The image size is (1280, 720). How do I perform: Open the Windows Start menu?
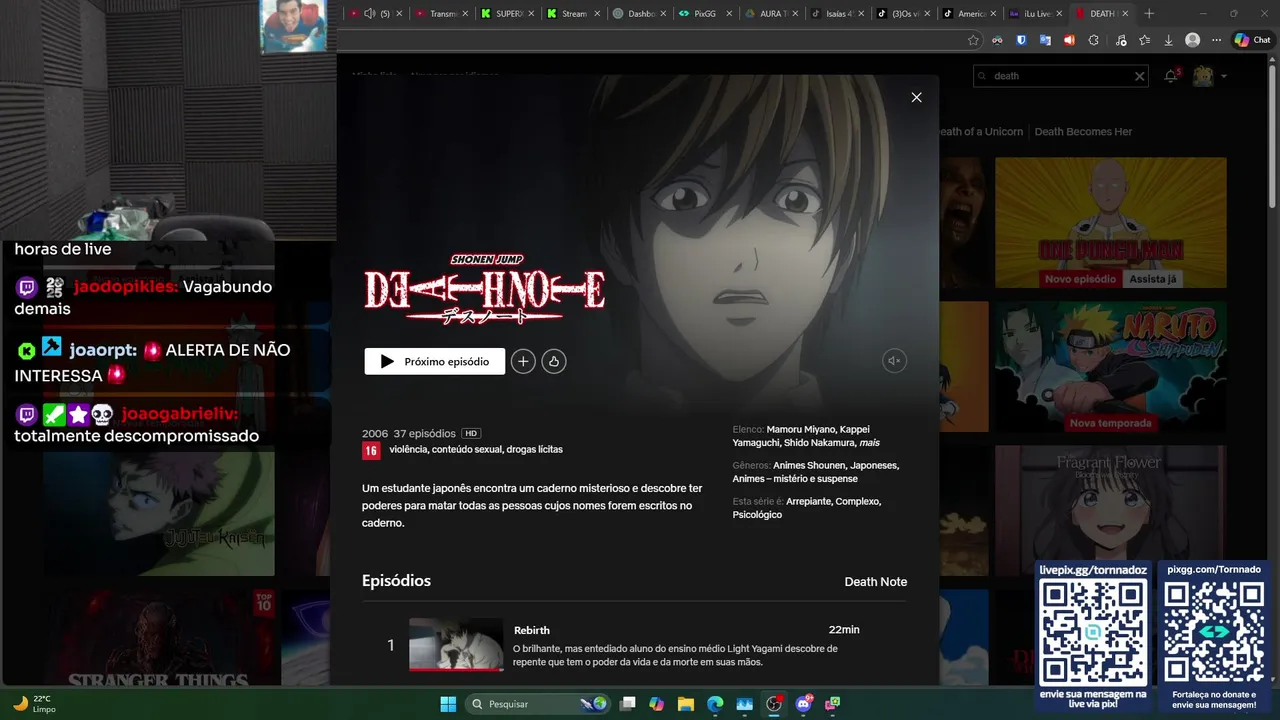(448, 704)
